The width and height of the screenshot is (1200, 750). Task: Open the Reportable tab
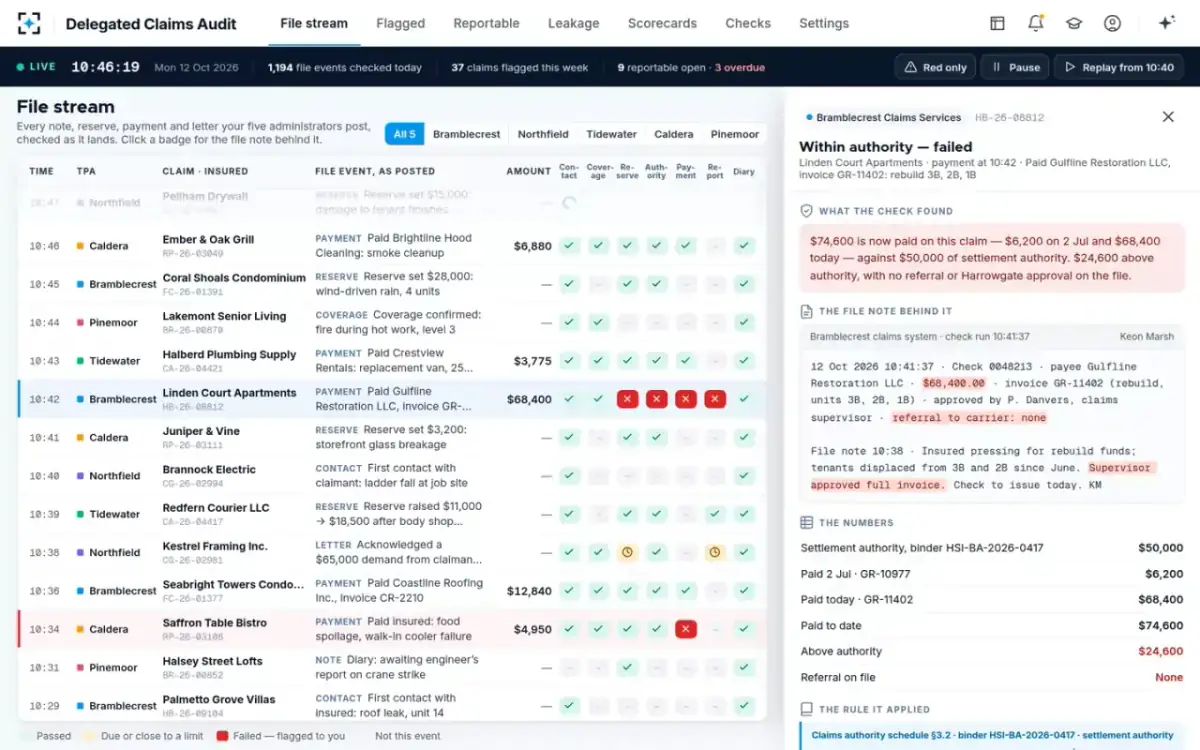[486, 23]
